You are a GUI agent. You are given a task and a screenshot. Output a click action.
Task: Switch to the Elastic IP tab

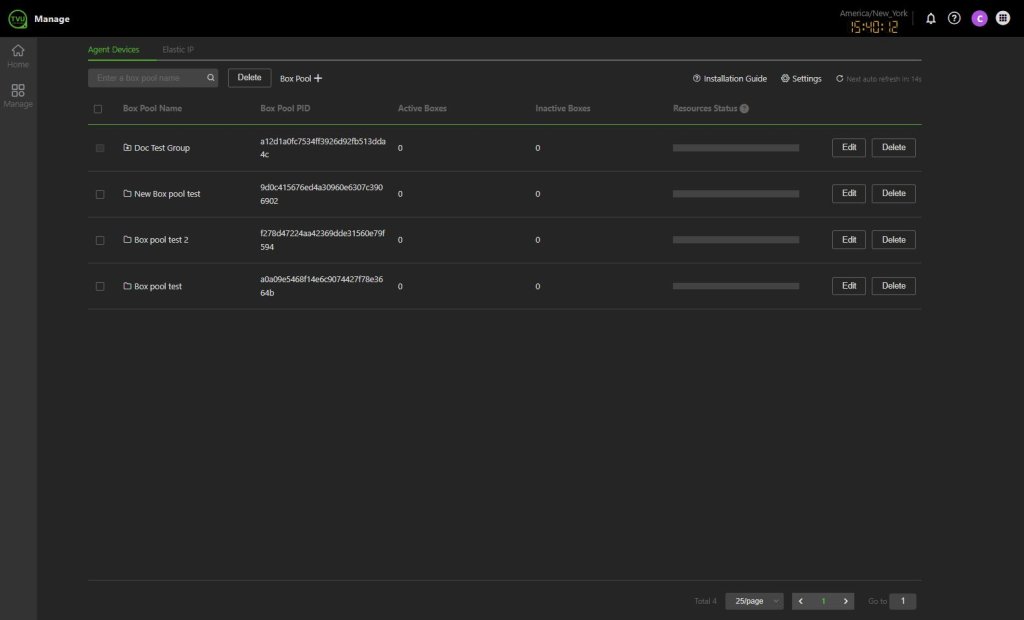178,50
